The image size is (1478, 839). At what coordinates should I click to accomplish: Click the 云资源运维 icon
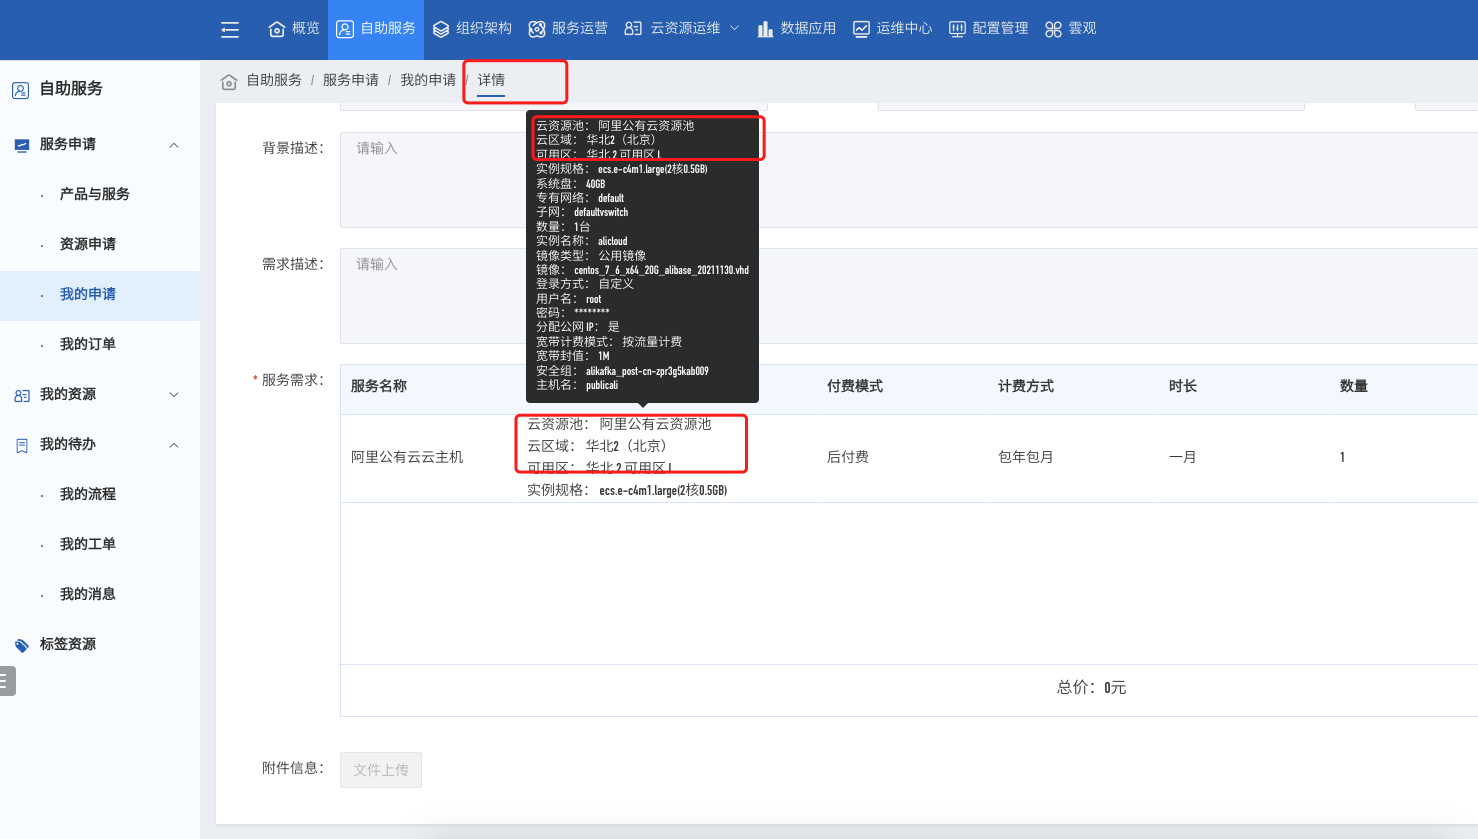[x=633, y=29]
